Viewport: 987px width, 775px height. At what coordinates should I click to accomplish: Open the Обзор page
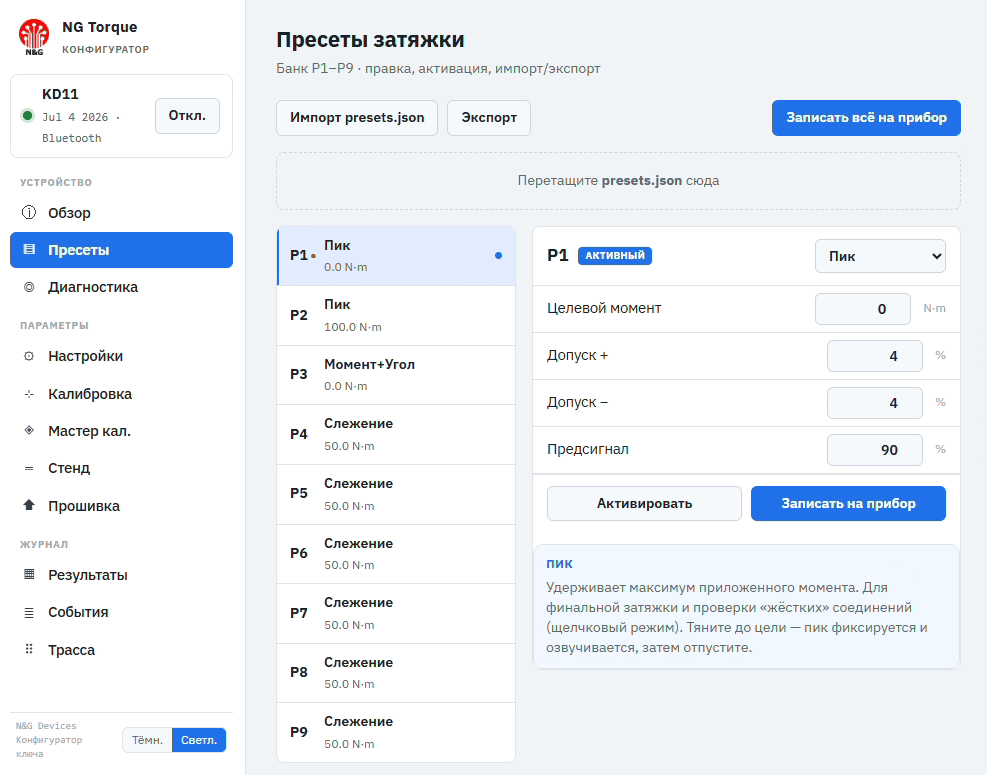pyautogui.click(x=121, y=213)
